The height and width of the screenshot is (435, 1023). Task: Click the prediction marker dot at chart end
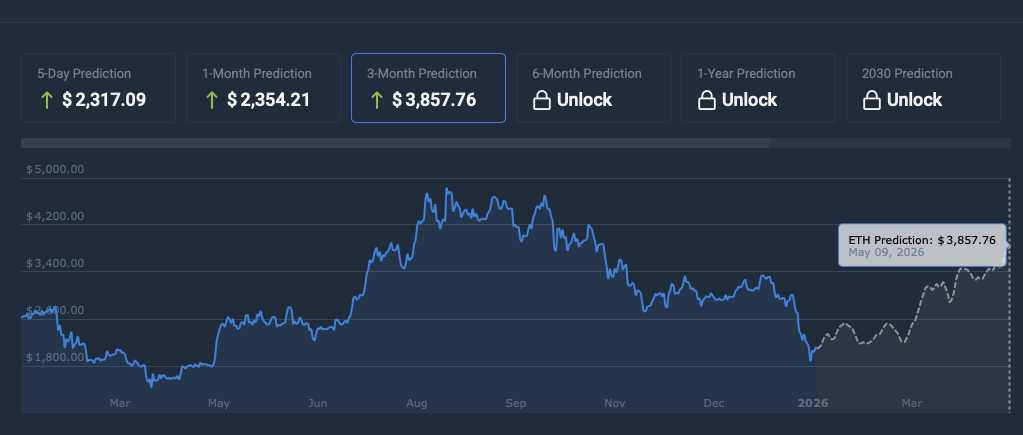(1009, 245)
